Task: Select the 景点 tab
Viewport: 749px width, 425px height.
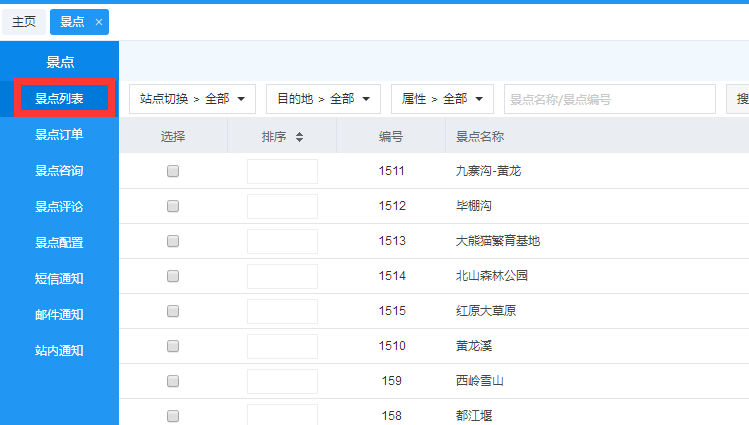Action: 72,22
